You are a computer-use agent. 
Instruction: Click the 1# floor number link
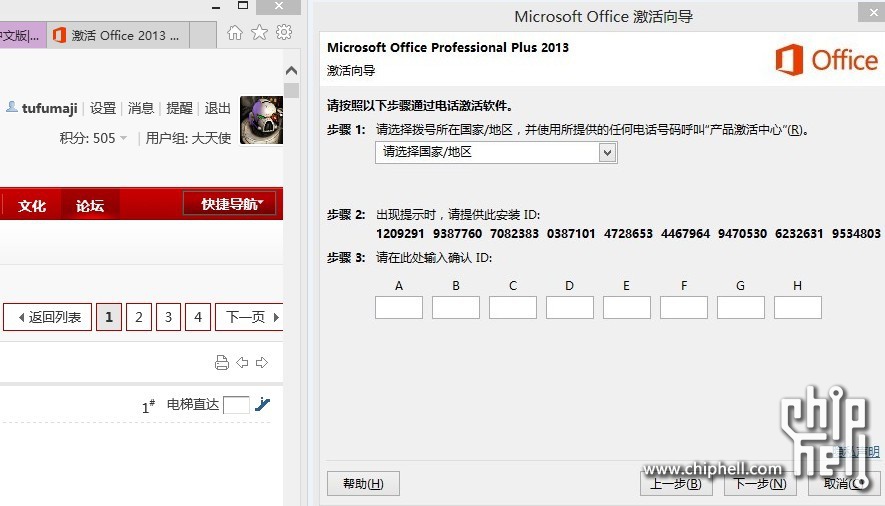tap(148, 406)
